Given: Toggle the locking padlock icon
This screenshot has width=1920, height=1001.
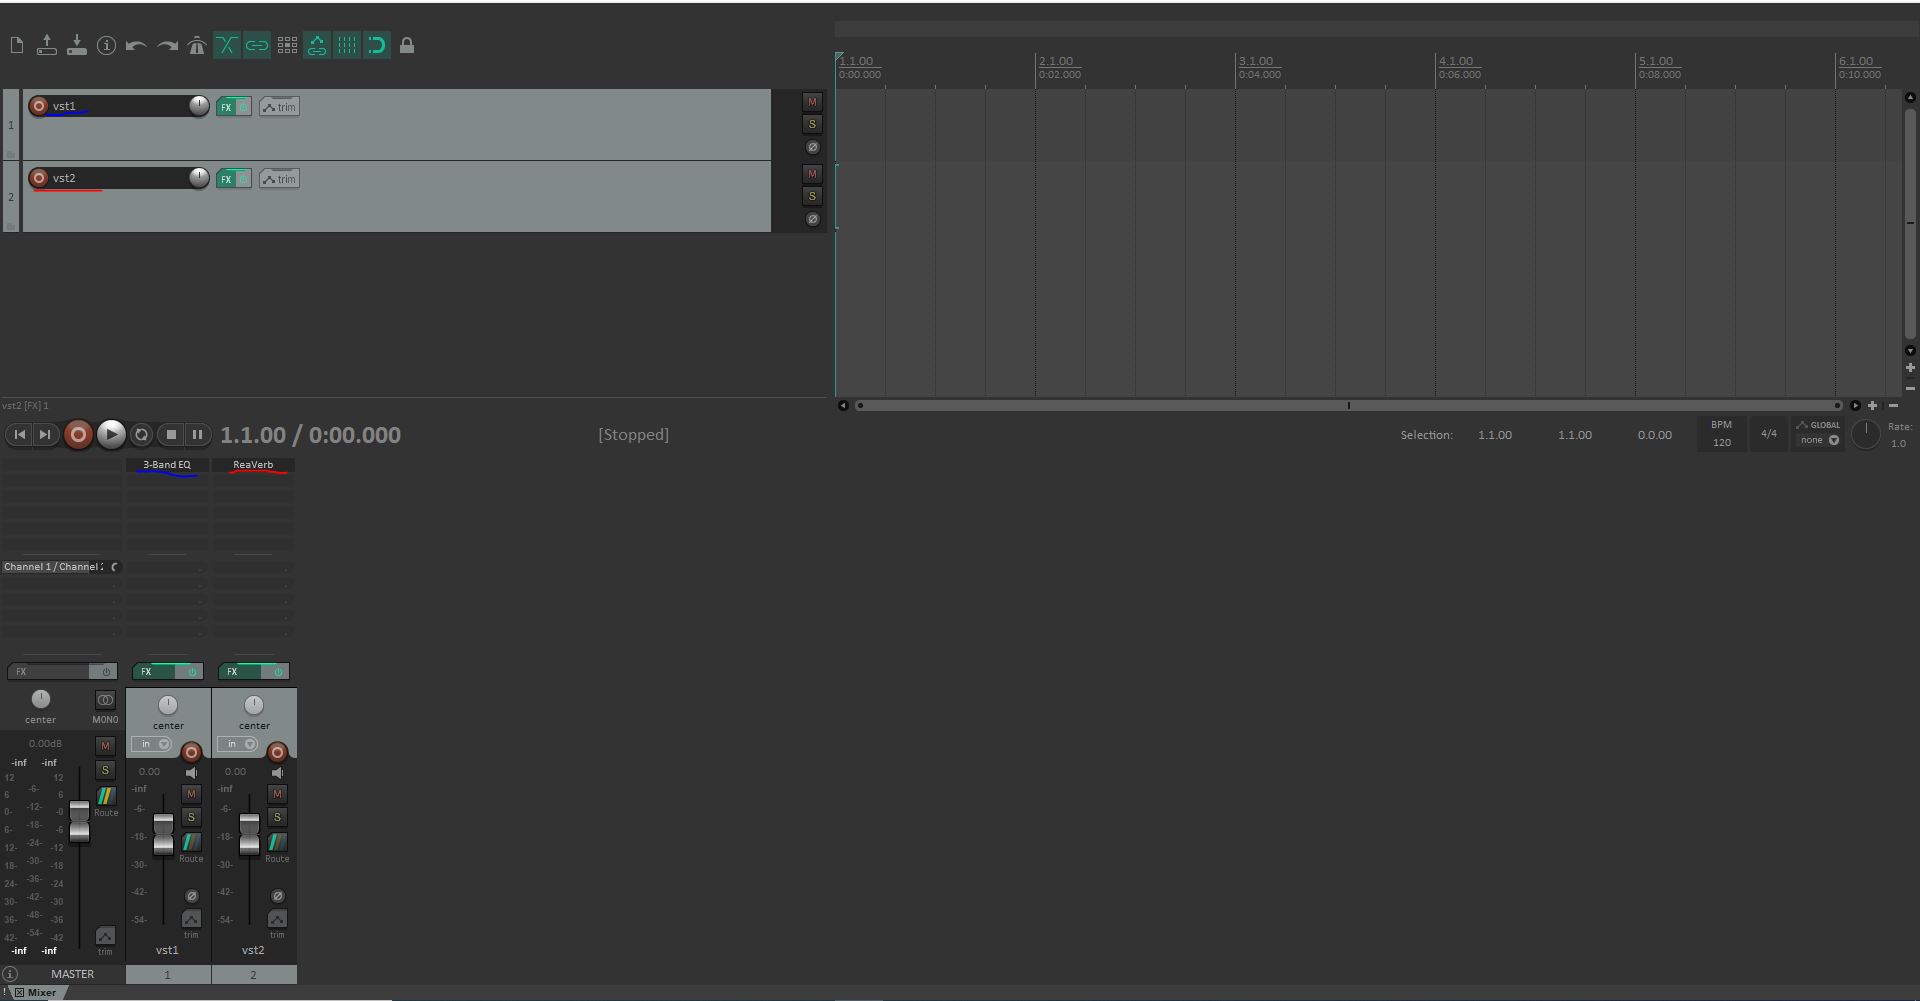Looking at the screenshot, I should [407, 45].
